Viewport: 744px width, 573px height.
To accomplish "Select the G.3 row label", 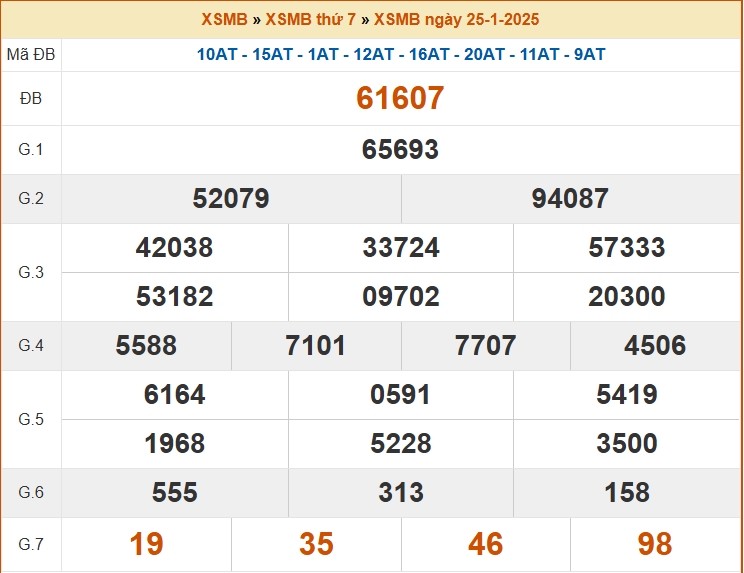I will click(x=31, y=272).
